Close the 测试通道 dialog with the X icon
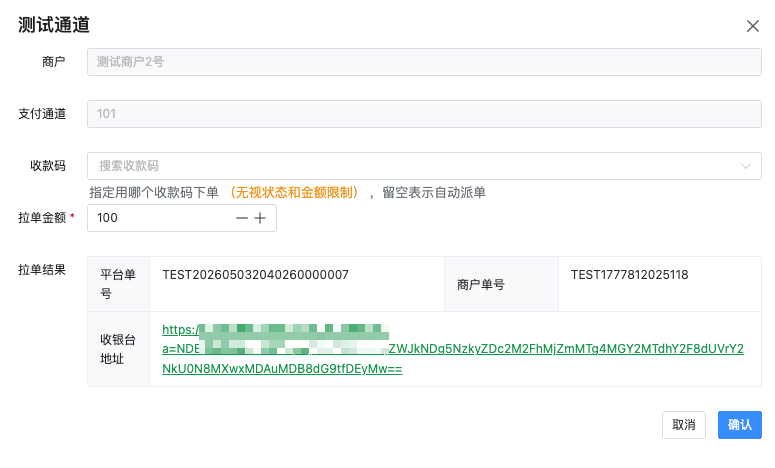Screen dimensions: 775x468 pos(752,26)
